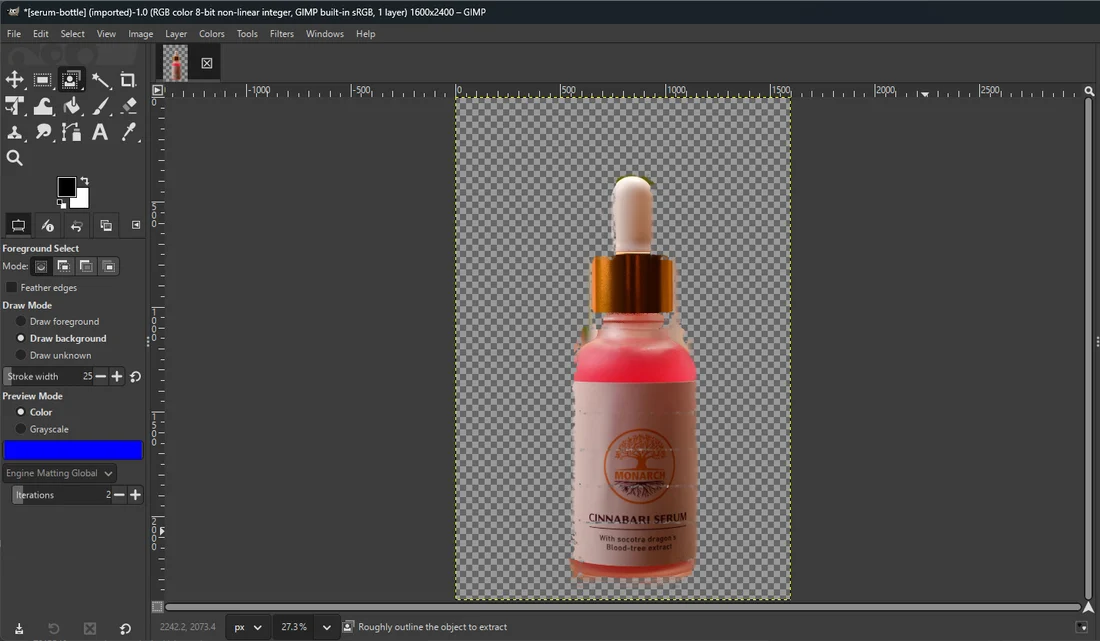Open the dock tab configuration menu
1100x641 pixels.
[136, 225]
